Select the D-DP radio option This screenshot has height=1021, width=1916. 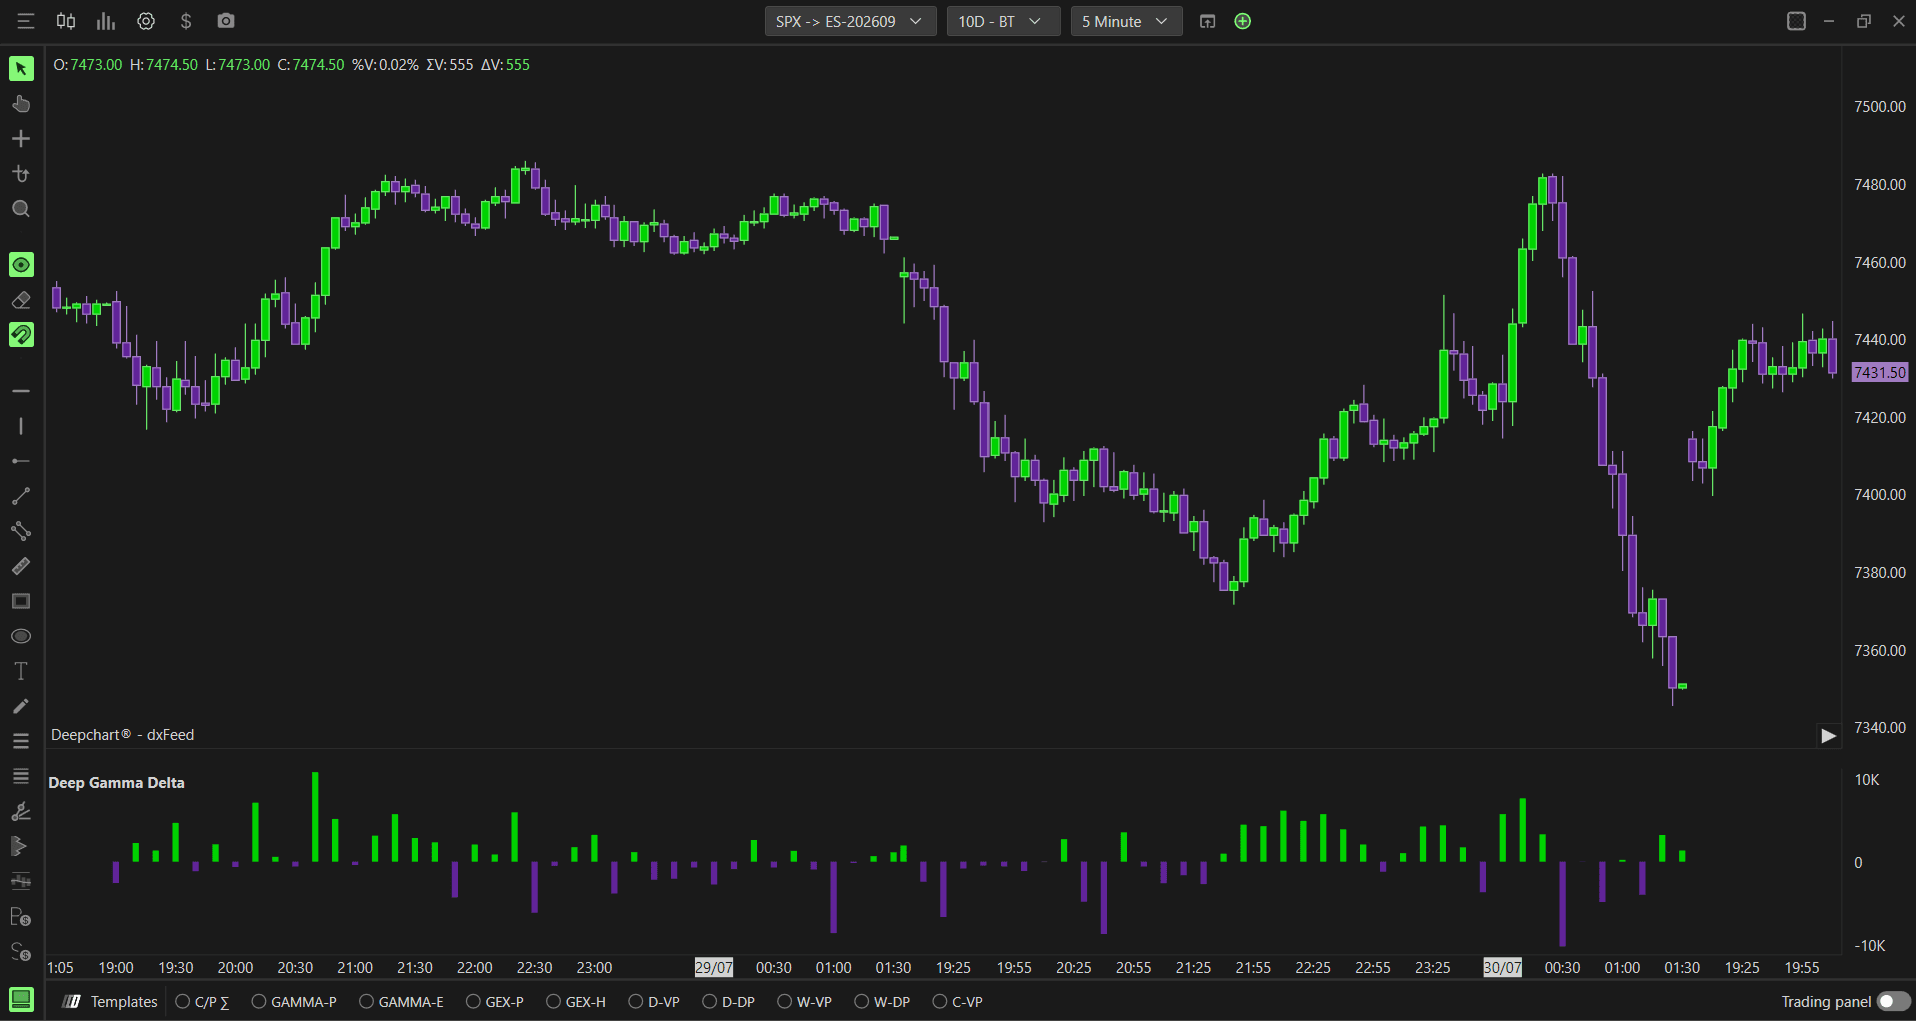(x=729, y=1002)
